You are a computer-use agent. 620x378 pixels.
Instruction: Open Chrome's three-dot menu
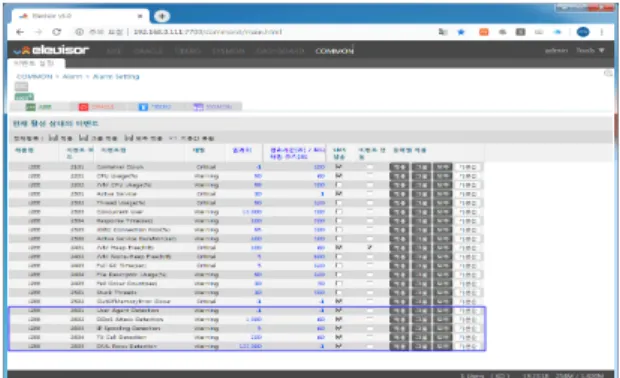click(x=601, y=32)
